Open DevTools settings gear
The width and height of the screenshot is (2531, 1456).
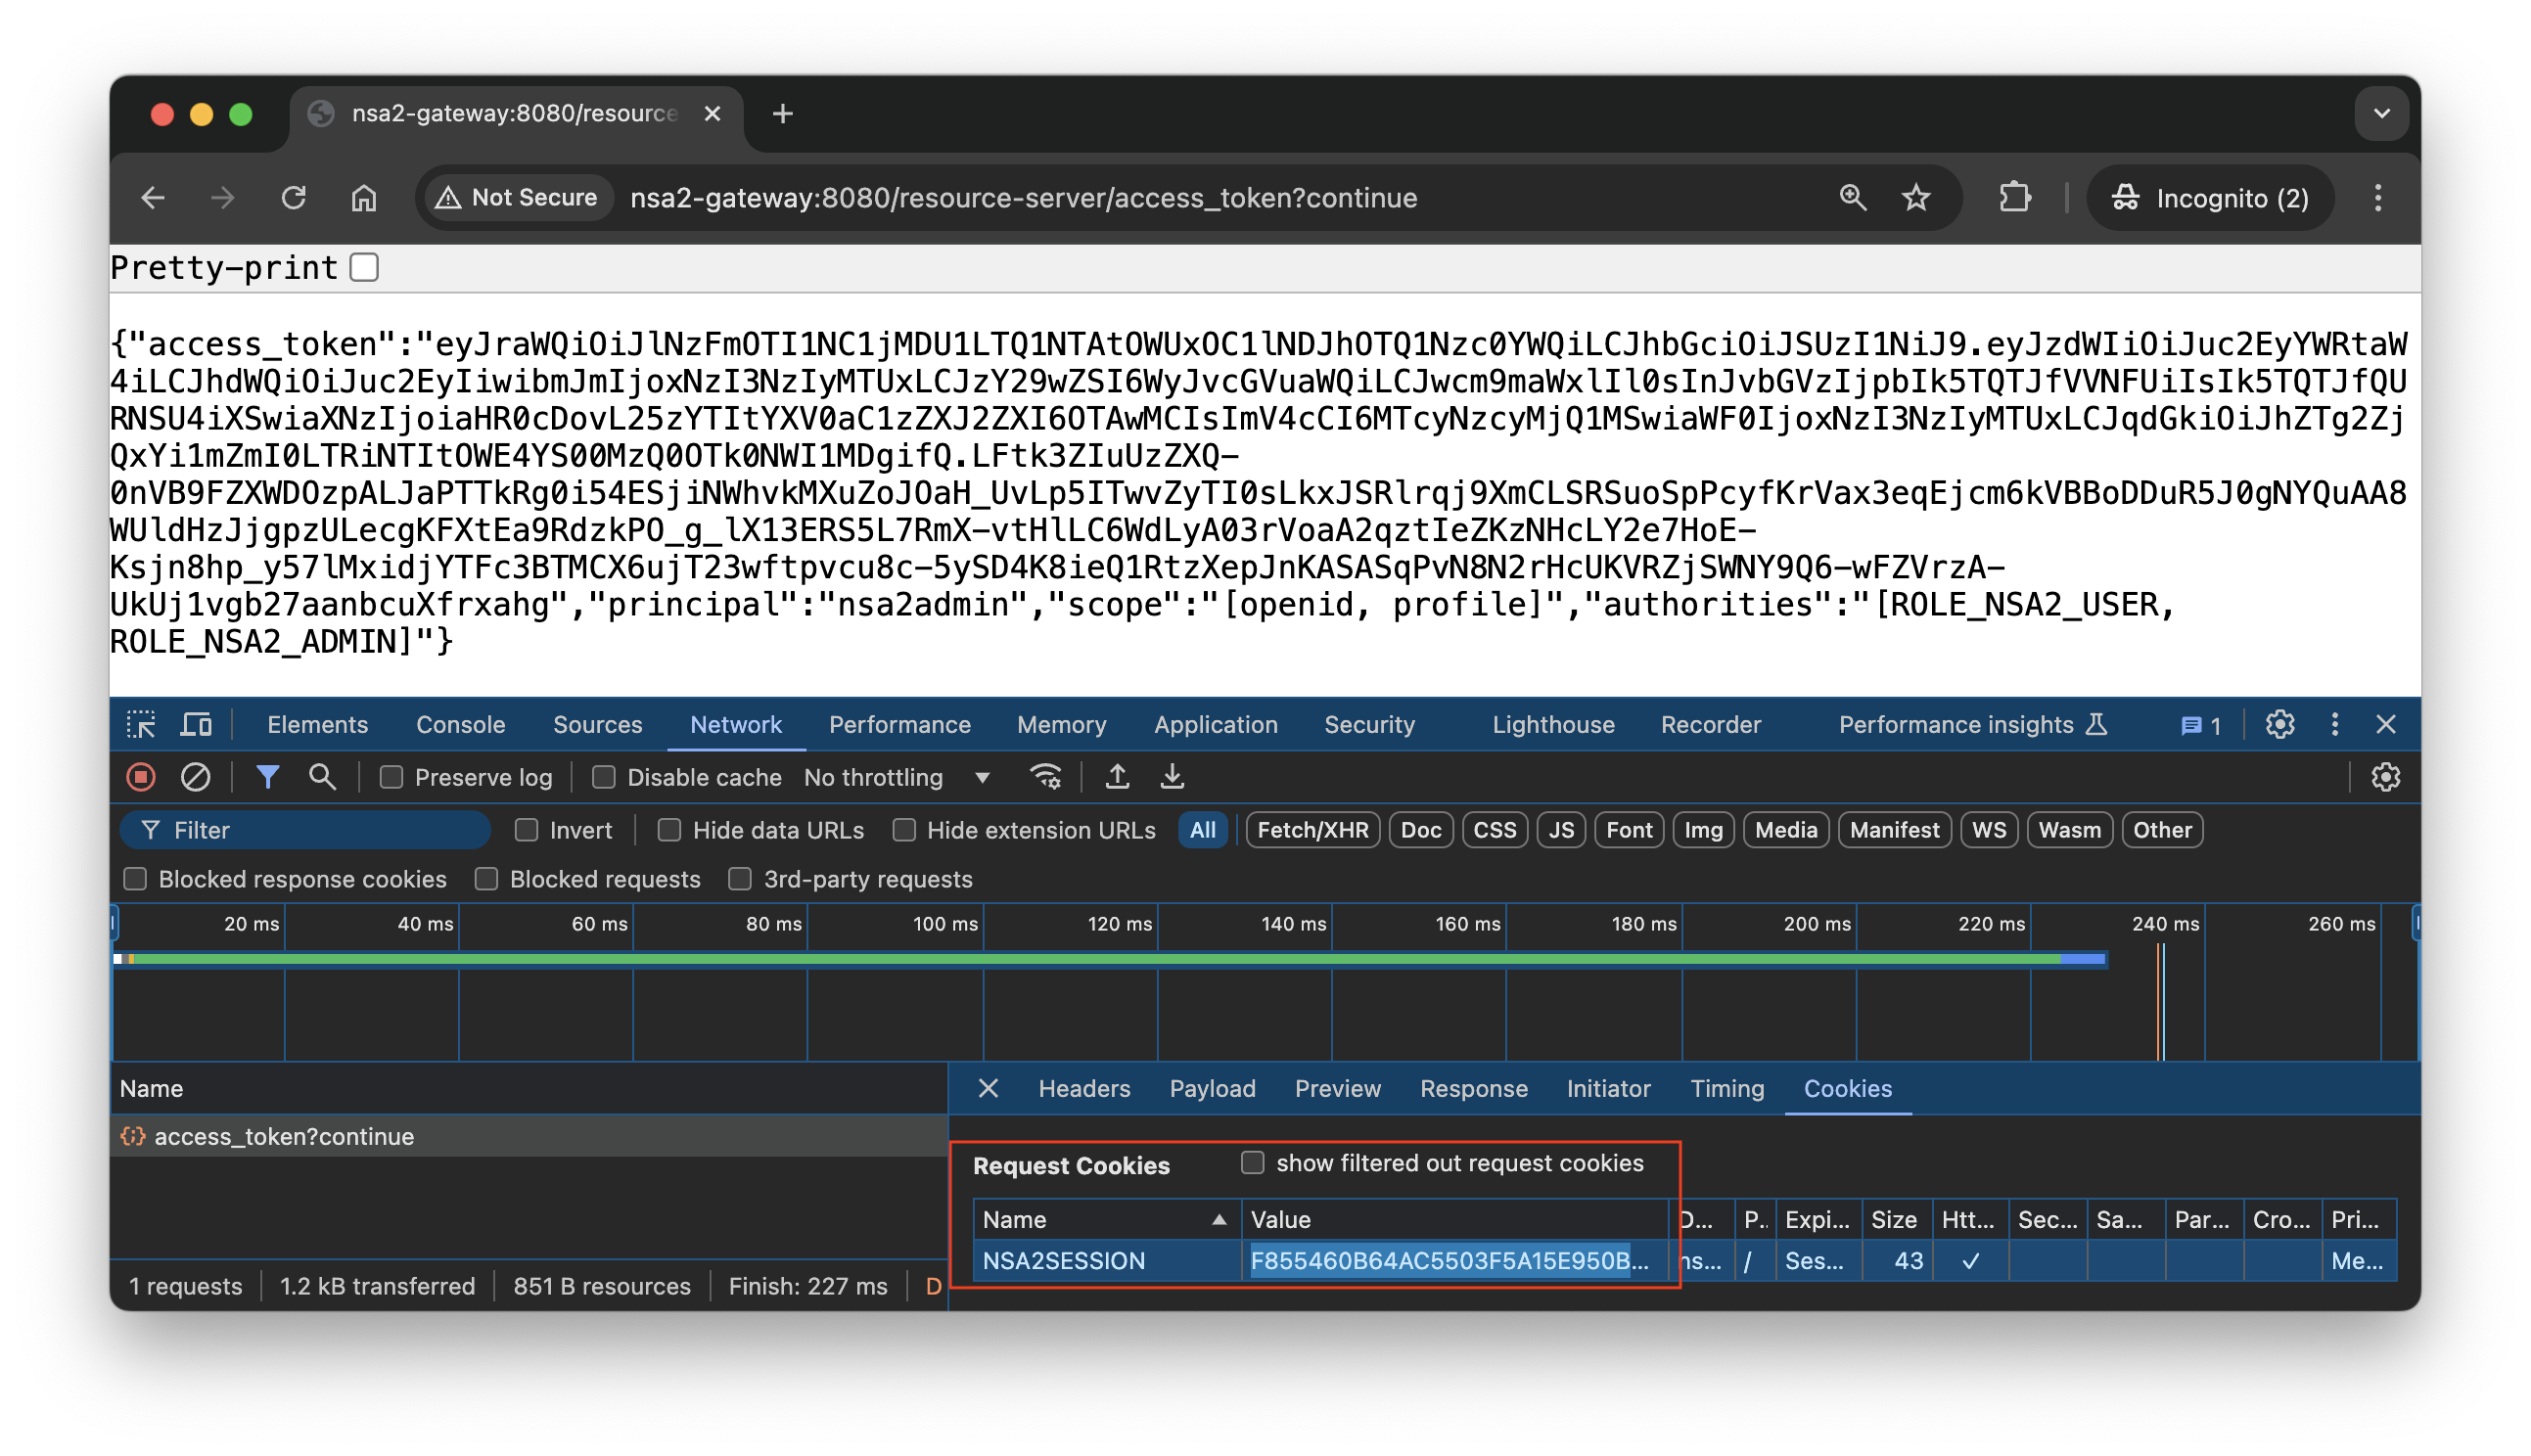point(2279,725)
